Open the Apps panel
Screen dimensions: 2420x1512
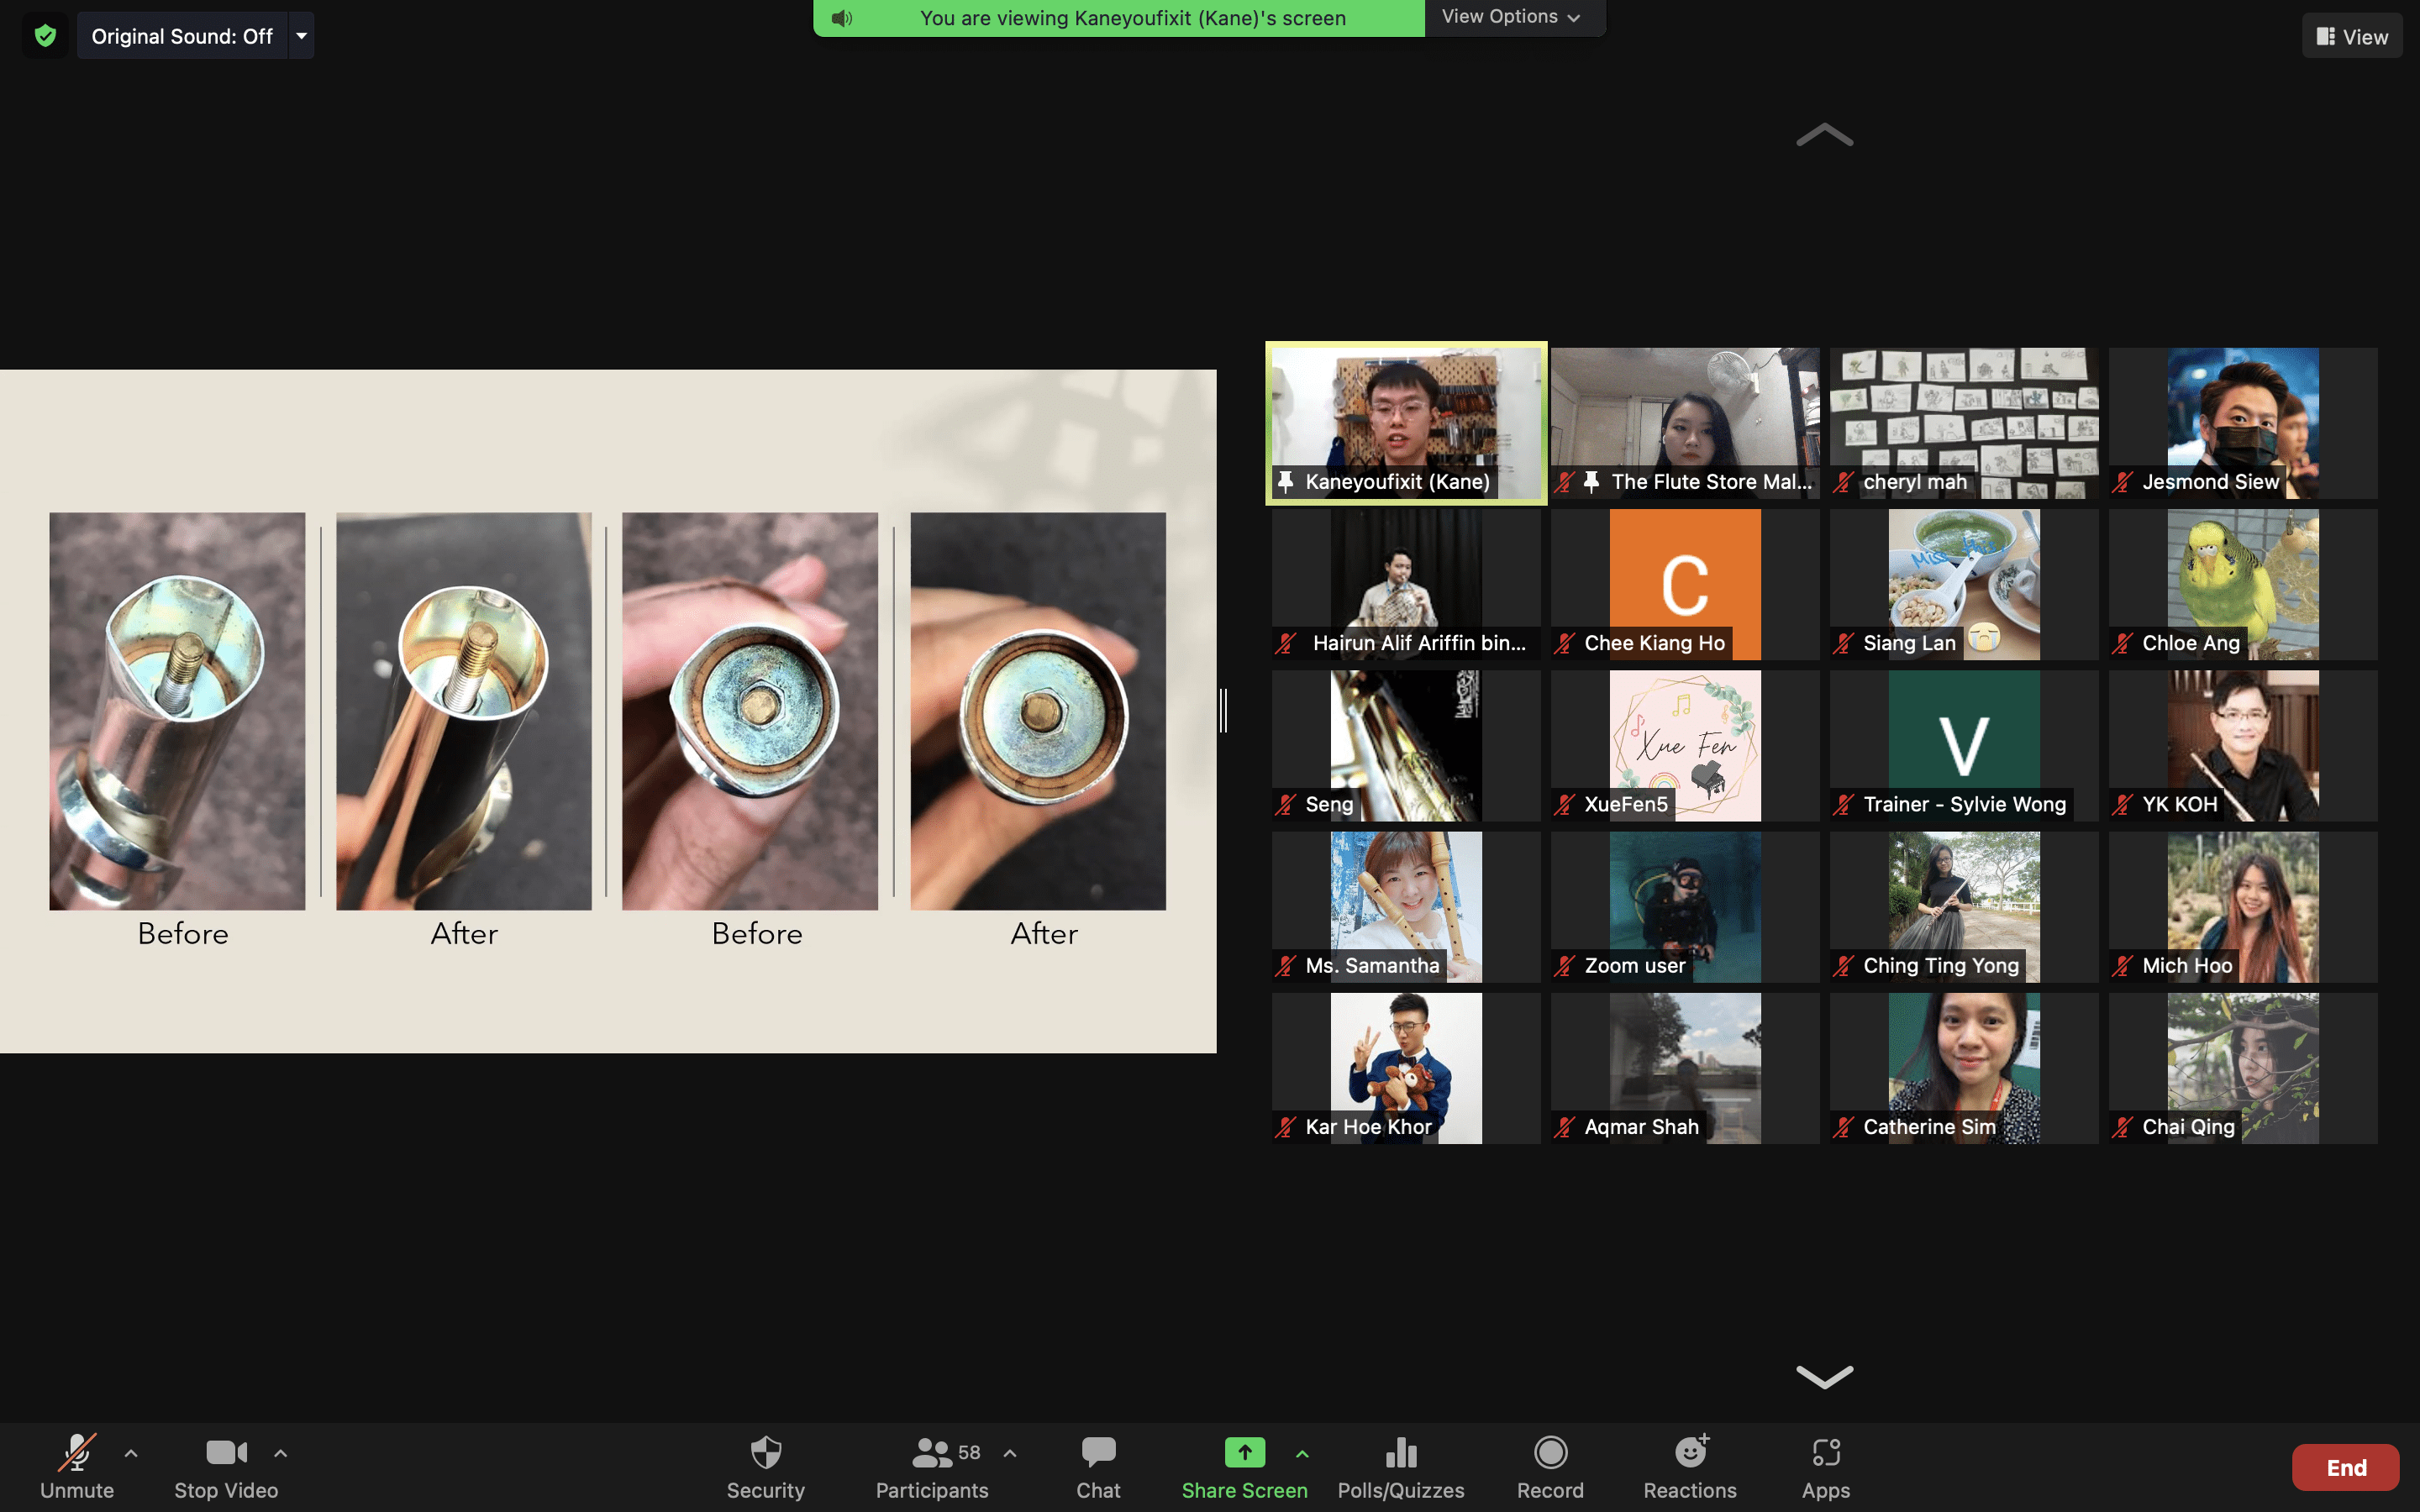pyautogui.click(x=1825, y=1466)
